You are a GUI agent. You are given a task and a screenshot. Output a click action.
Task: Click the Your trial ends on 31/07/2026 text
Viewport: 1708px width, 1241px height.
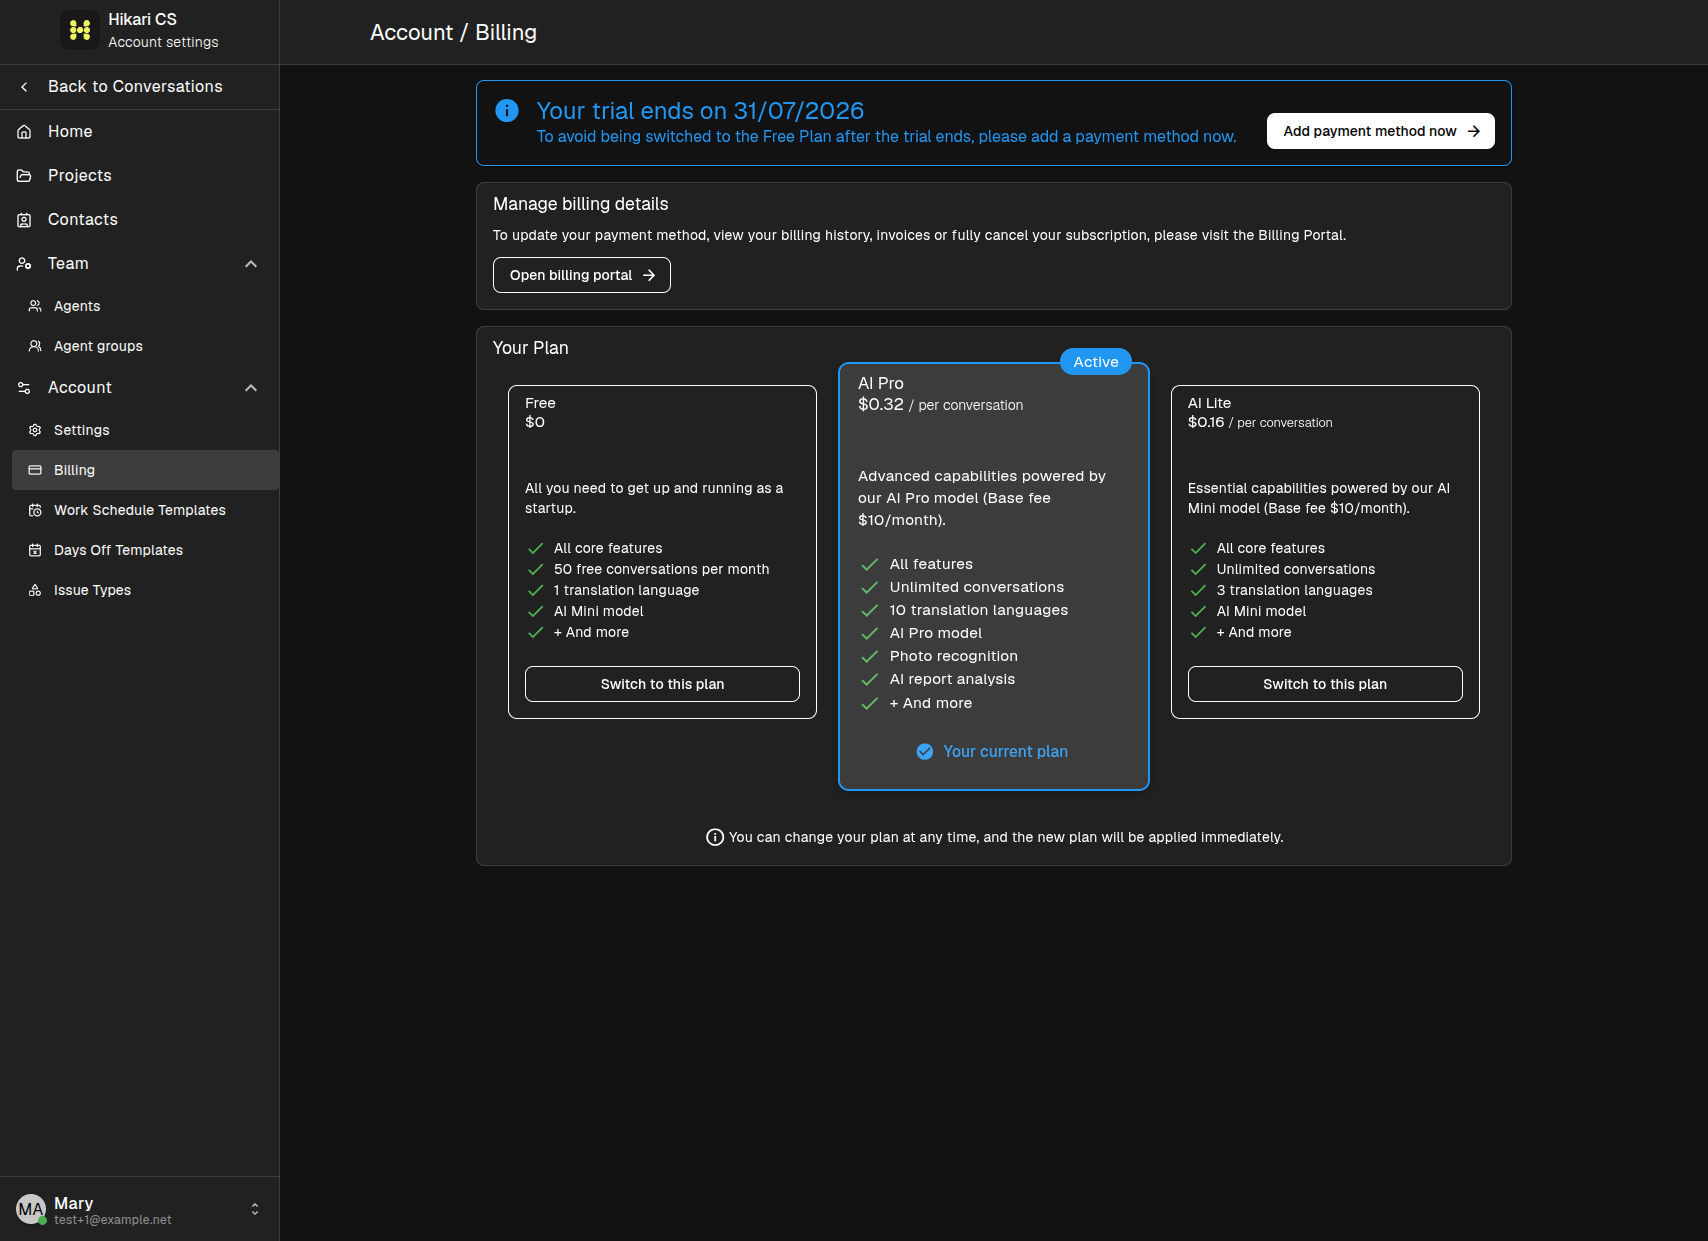coord(700,111)
